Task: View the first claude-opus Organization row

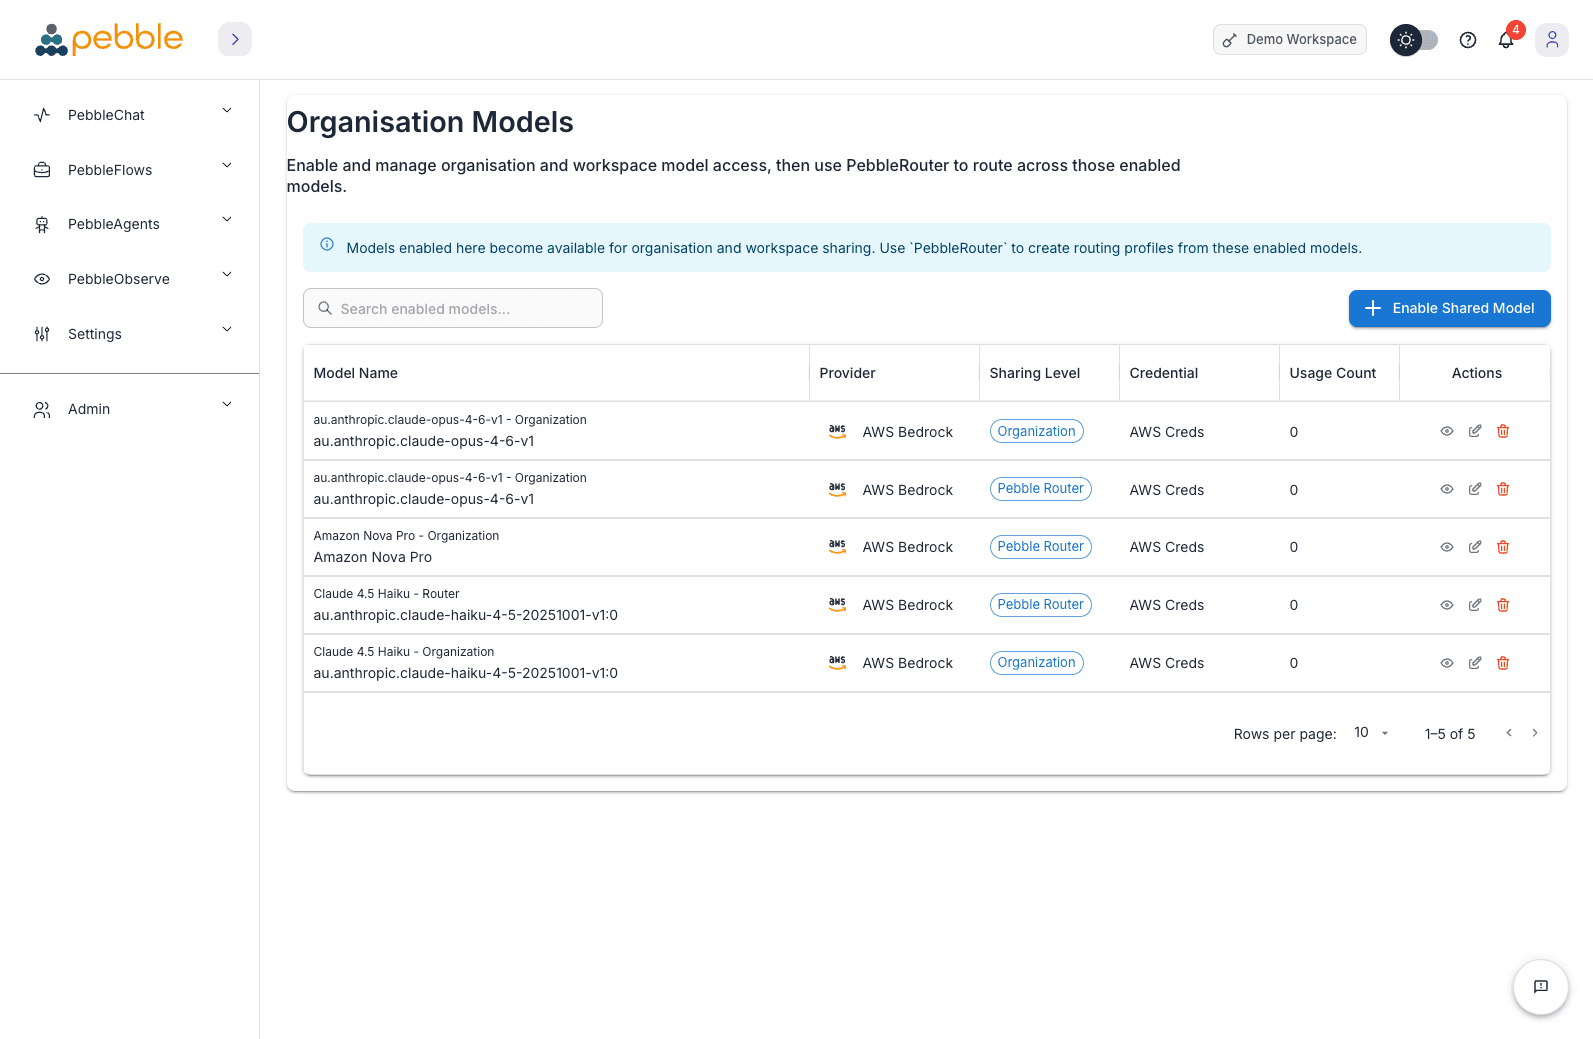Action: [1447, 431]
